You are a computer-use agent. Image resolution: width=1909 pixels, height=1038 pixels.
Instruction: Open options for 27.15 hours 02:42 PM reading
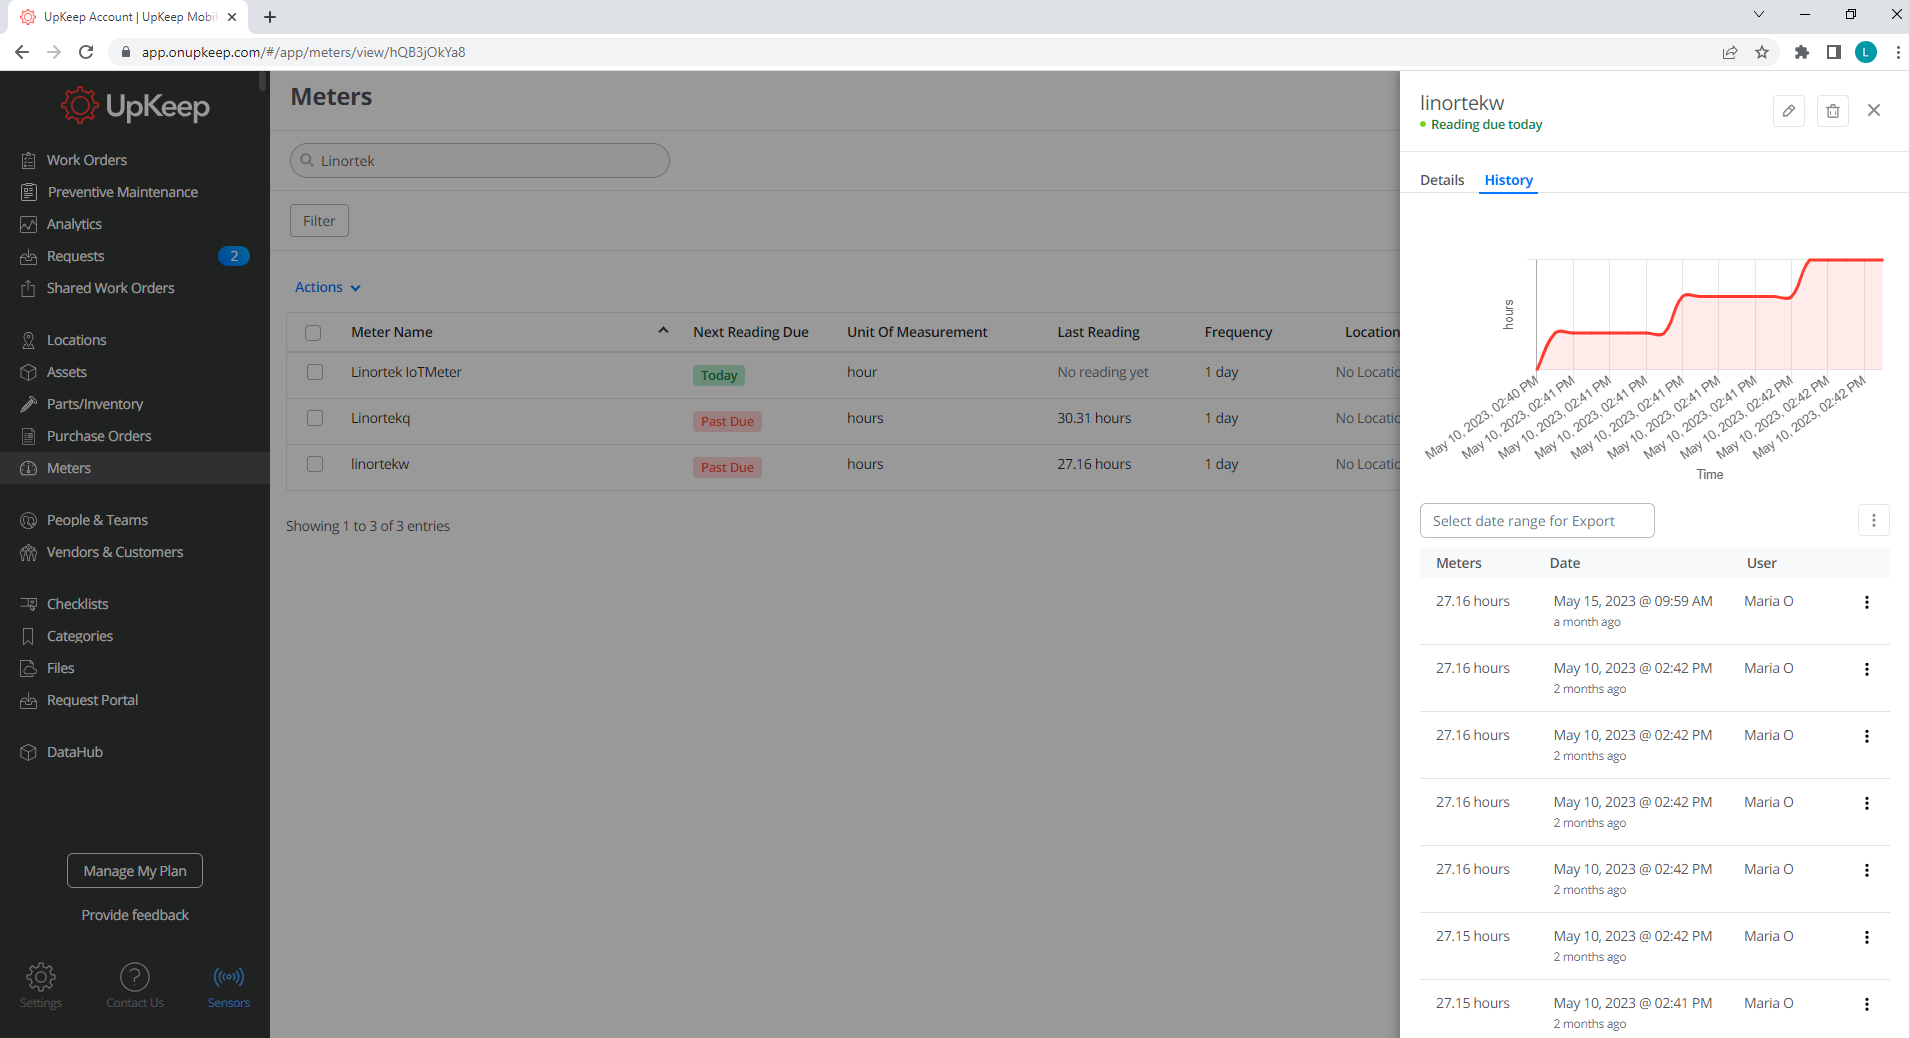[x=1867, y=937]
